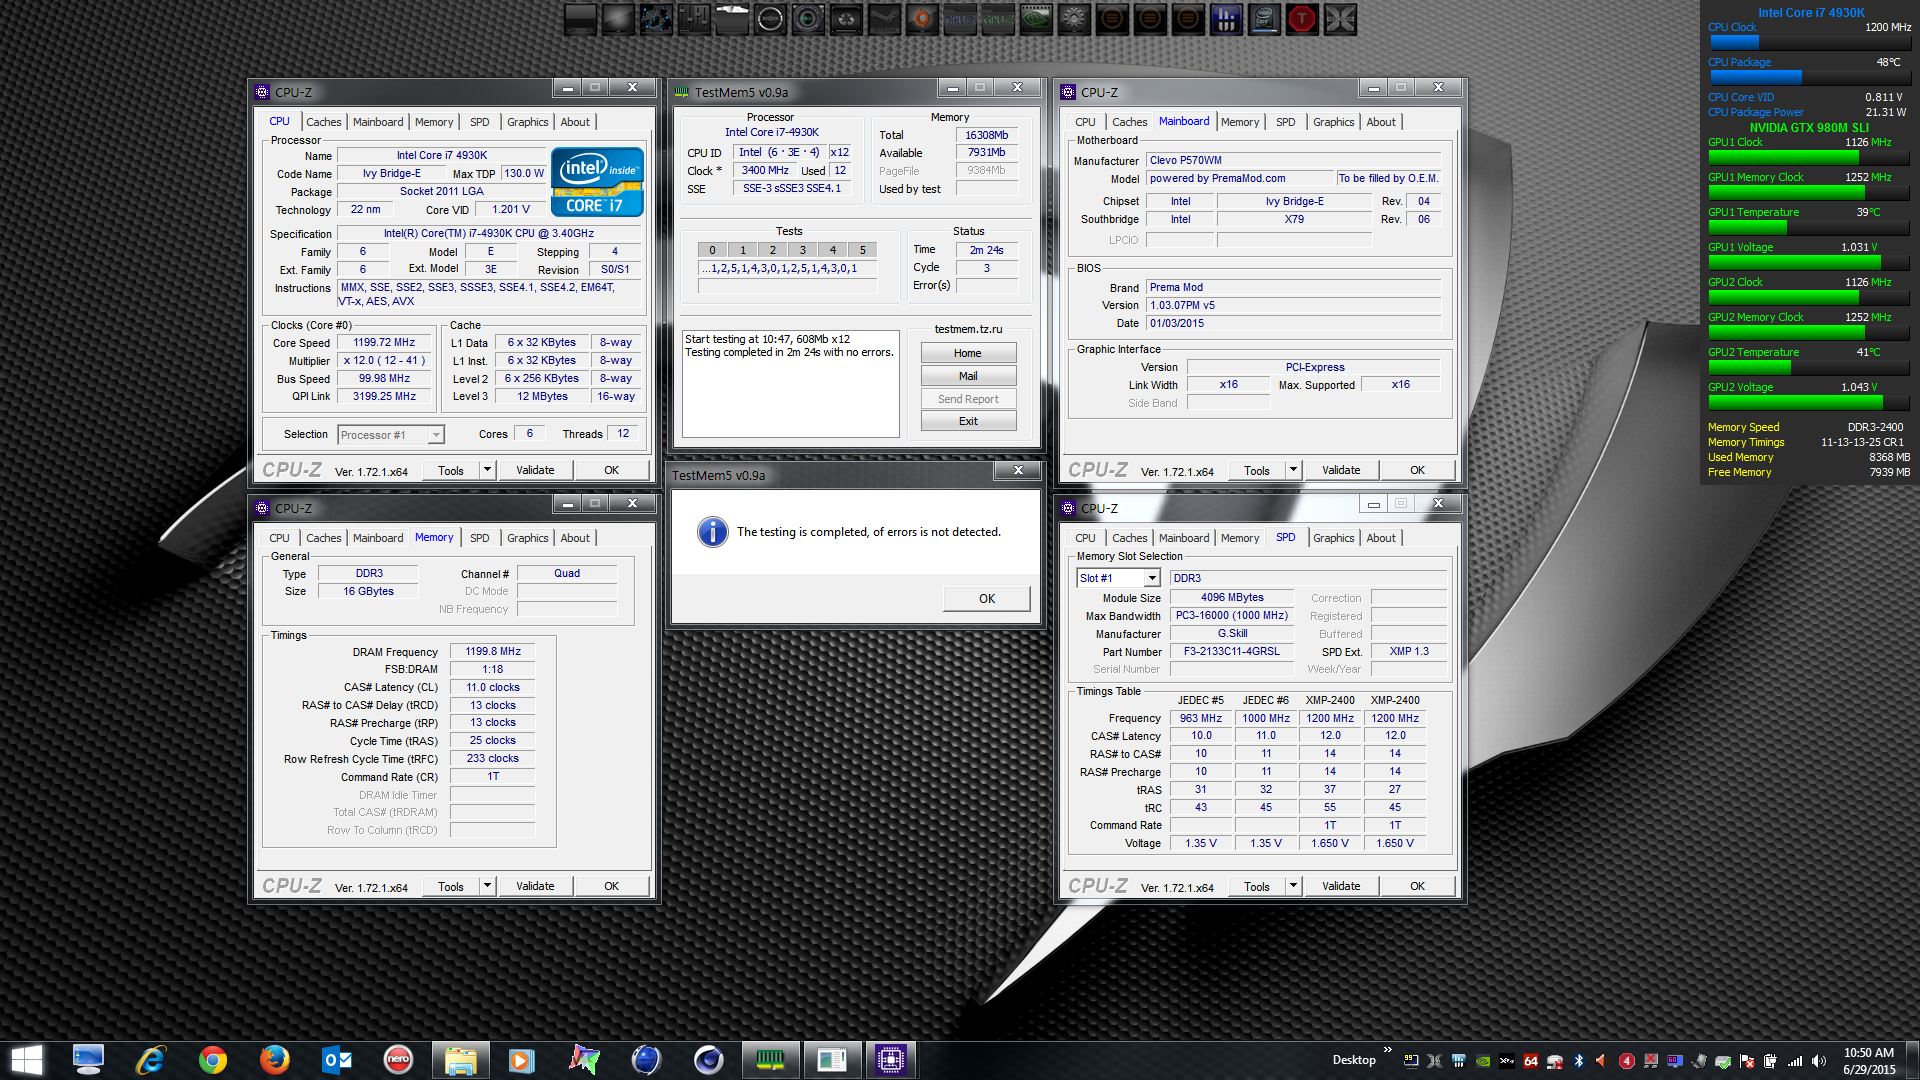Open the Intel Core dock icon
Image resolution: width=1920 pixels, height=1080 pixels.
[x=1264, y=19]
